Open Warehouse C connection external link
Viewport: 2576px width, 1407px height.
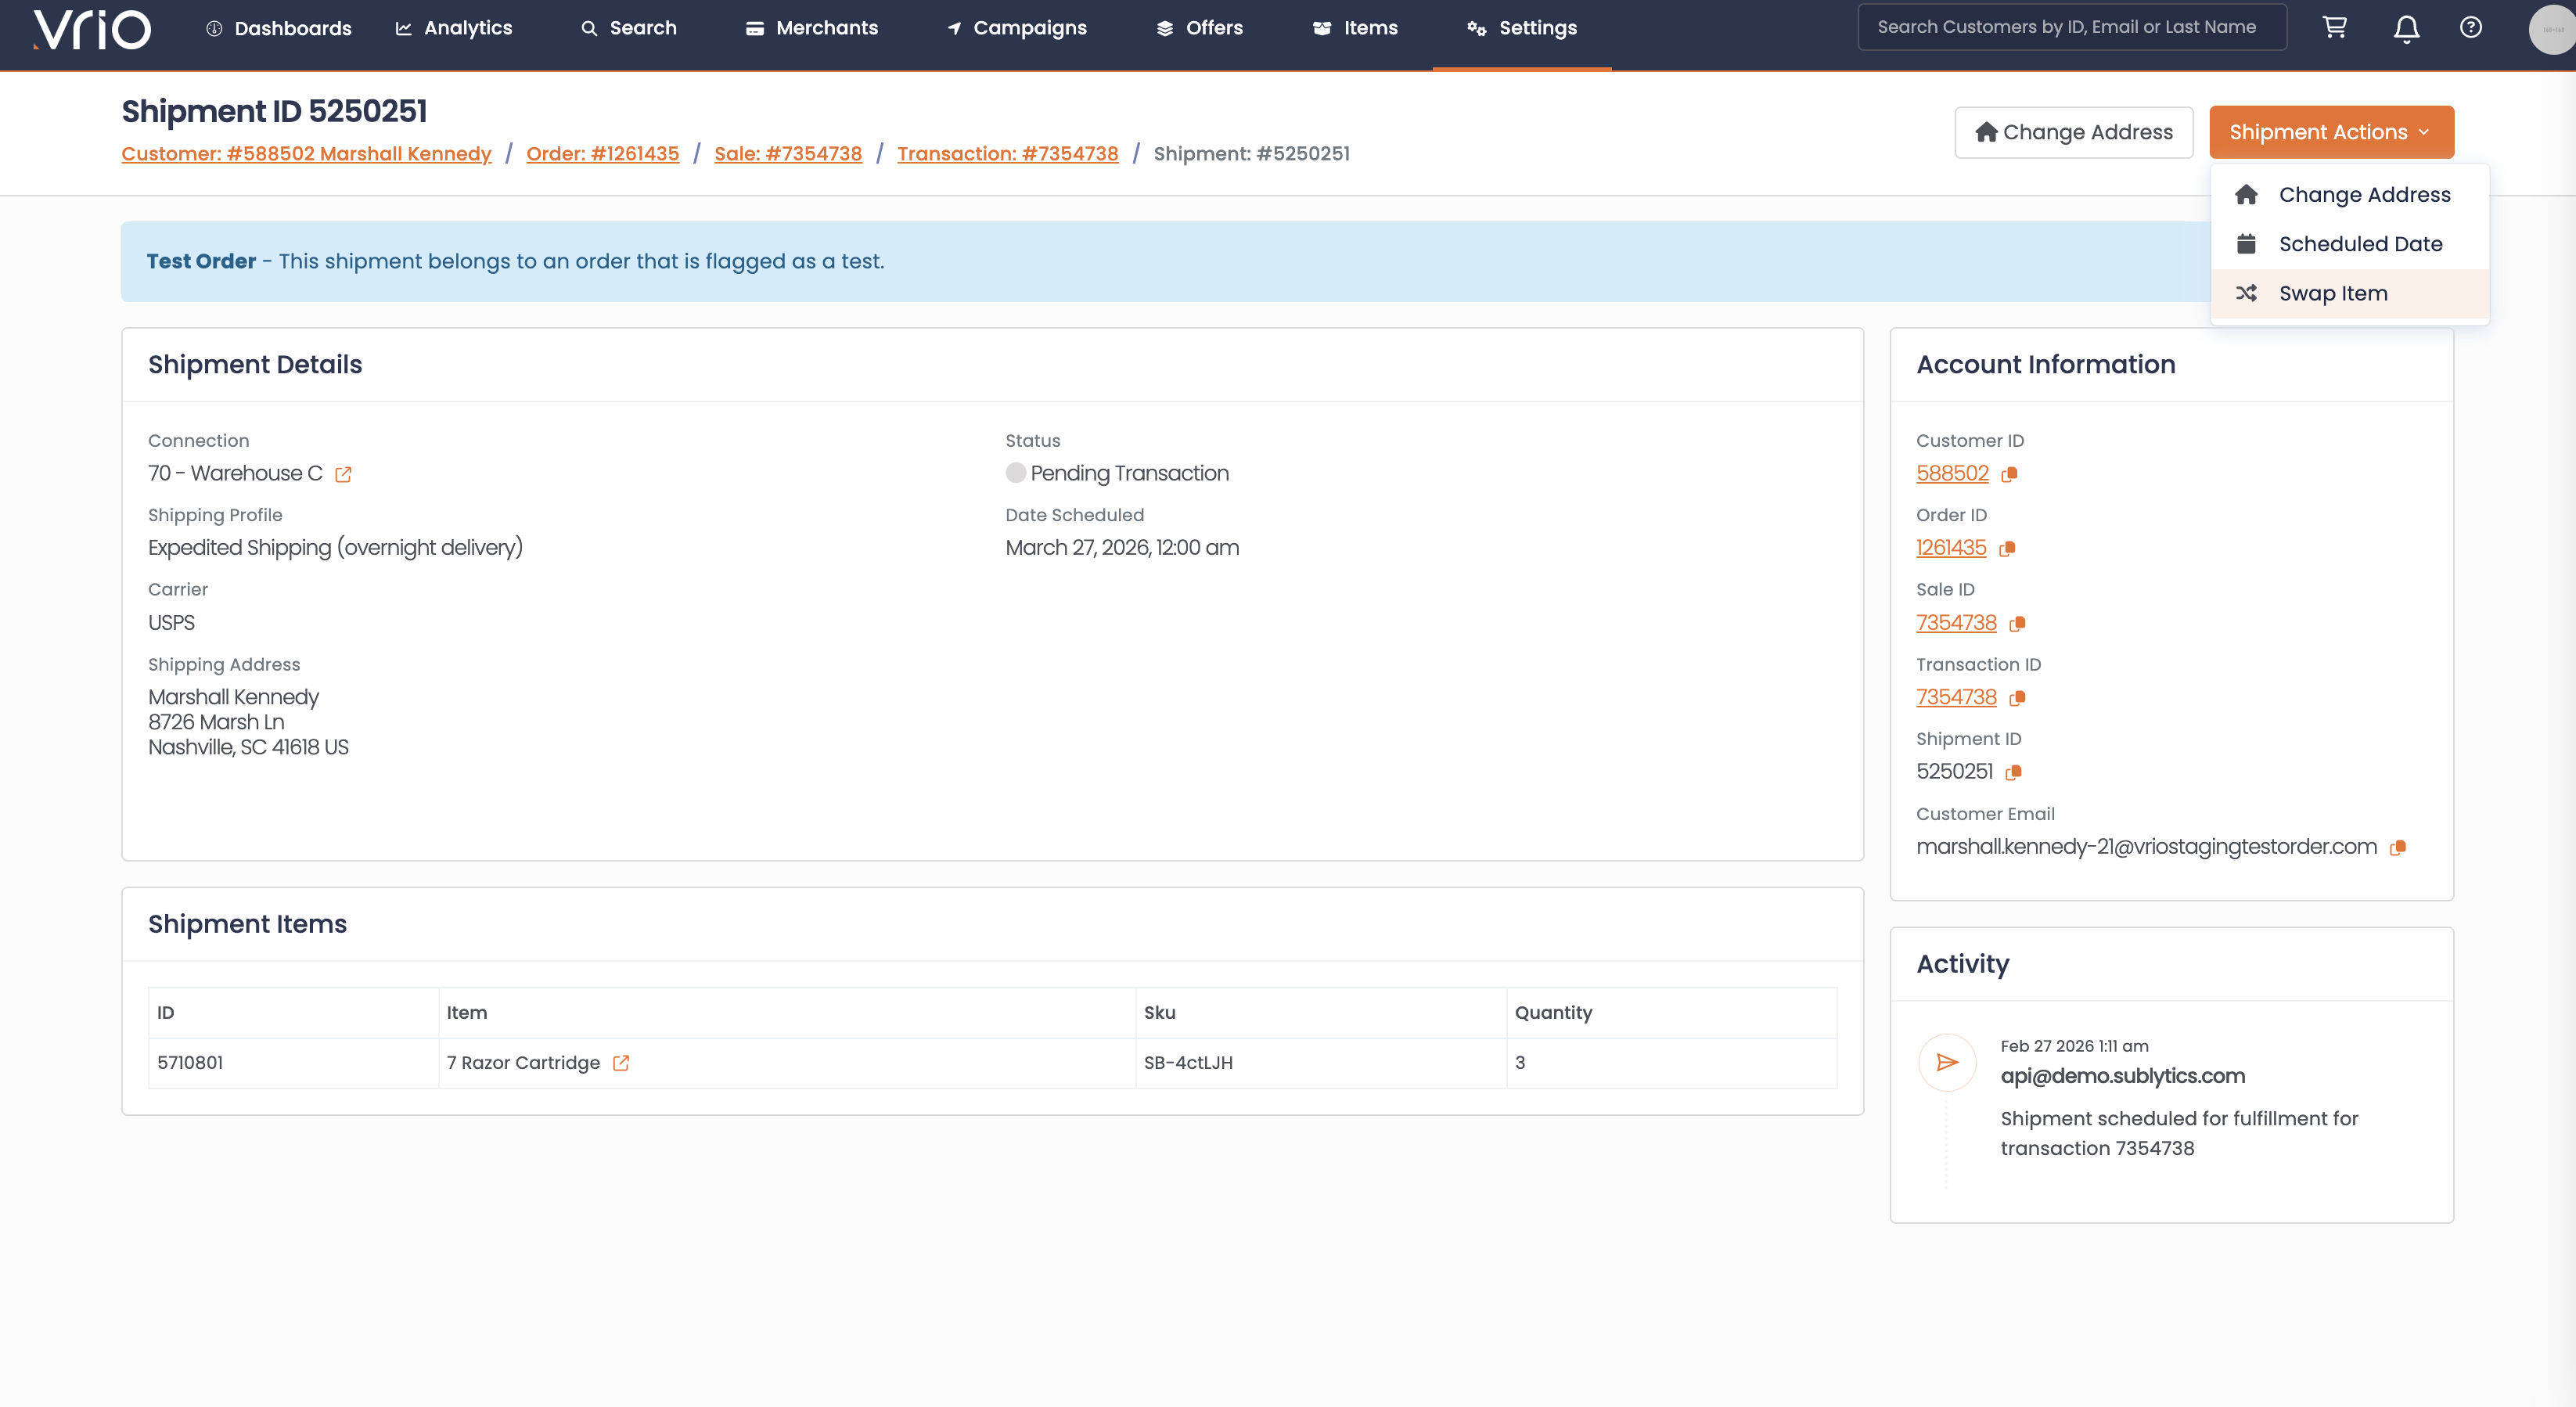click(x=343, y=475)
